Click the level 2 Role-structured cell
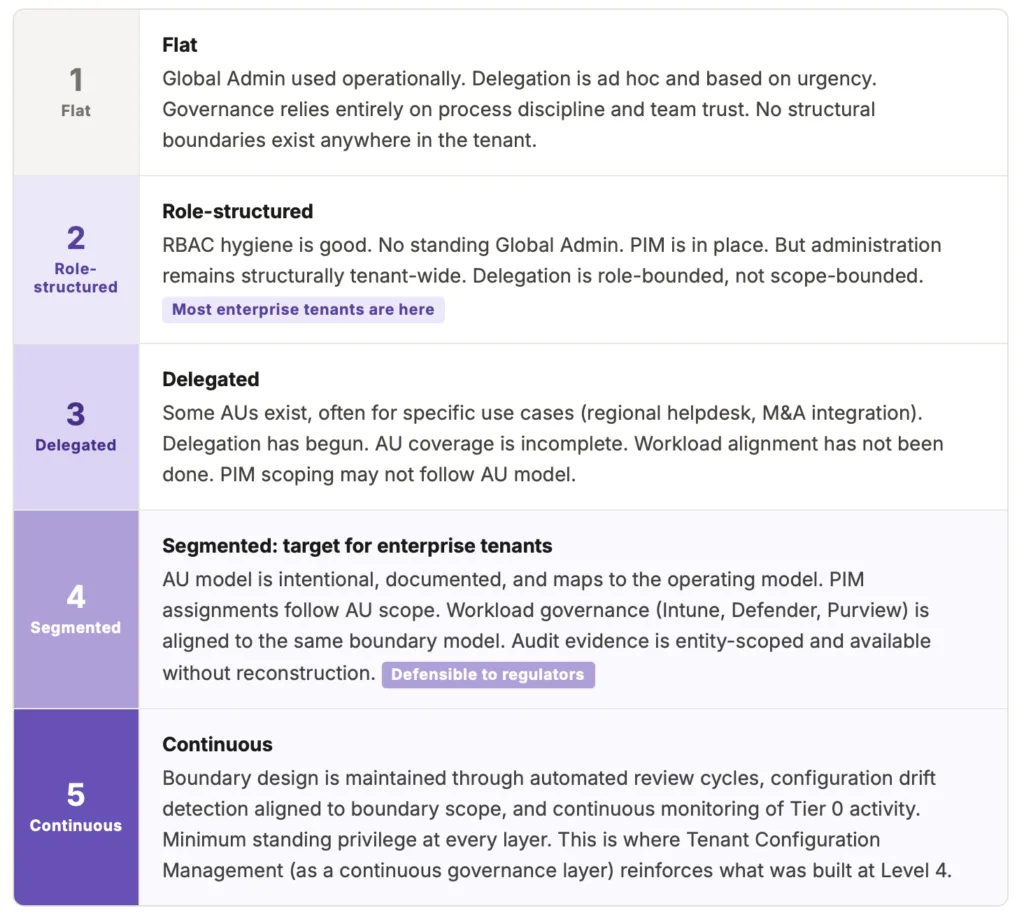 click(76, 260)
